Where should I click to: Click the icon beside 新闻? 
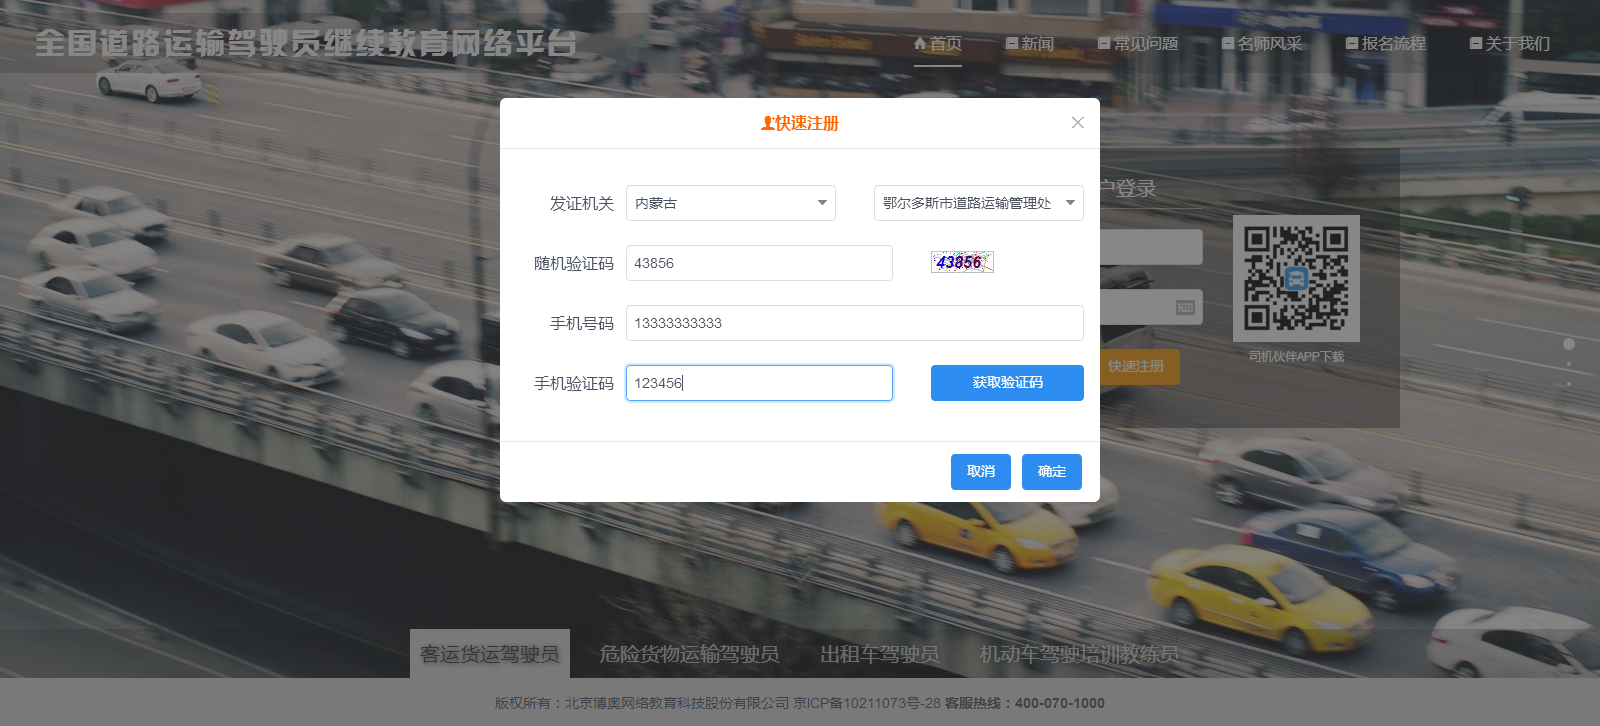(x=1012, y=43)
